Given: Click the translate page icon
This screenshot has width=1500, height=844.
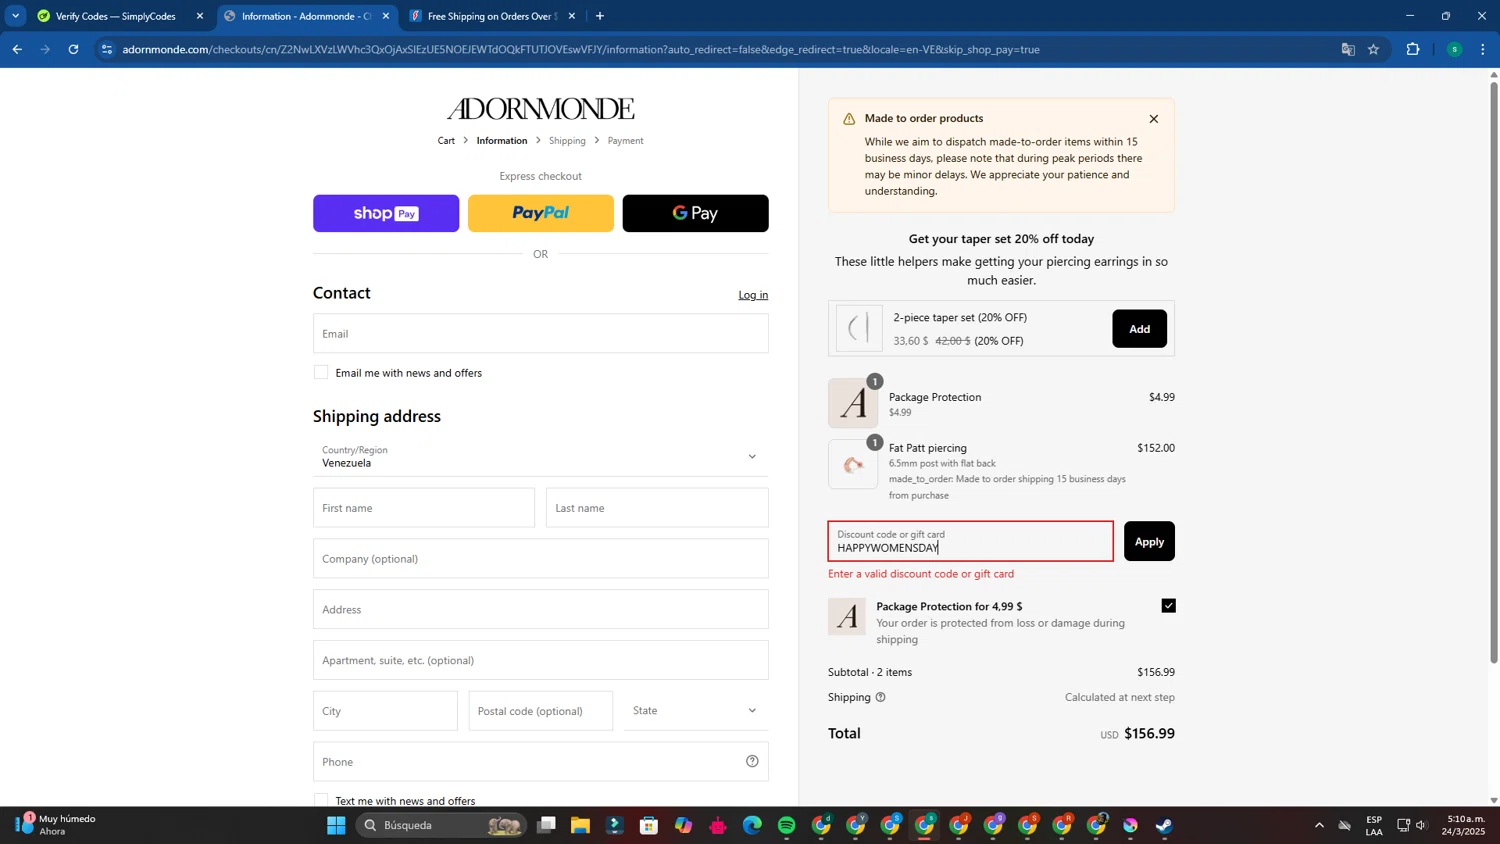Looking at the screenshot, I should point(1348,49).
